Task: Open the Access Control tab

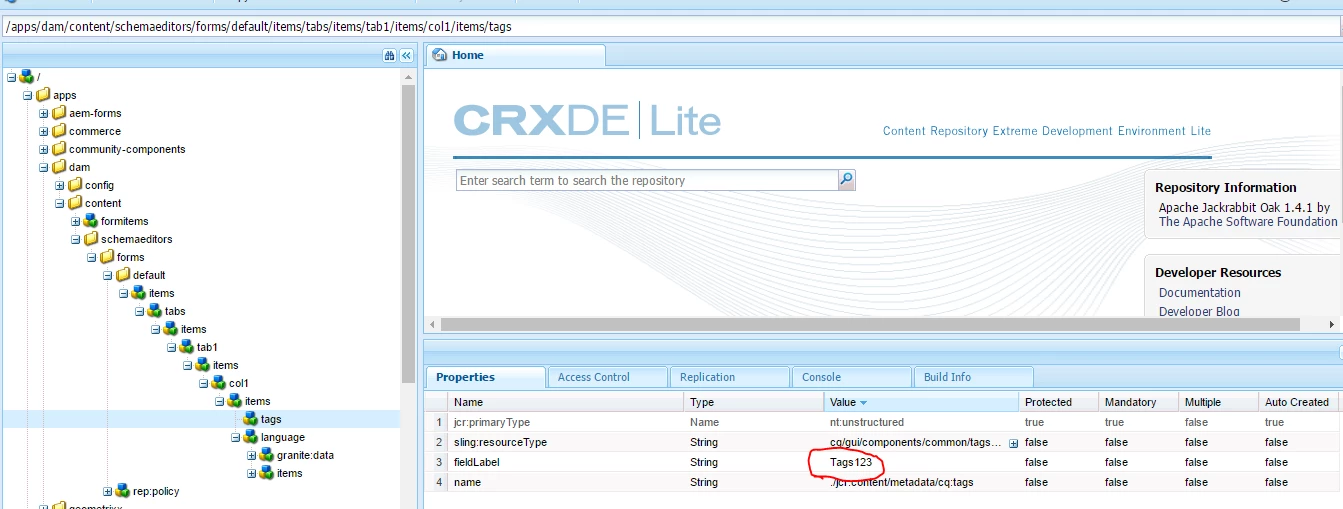Action: 607,377
